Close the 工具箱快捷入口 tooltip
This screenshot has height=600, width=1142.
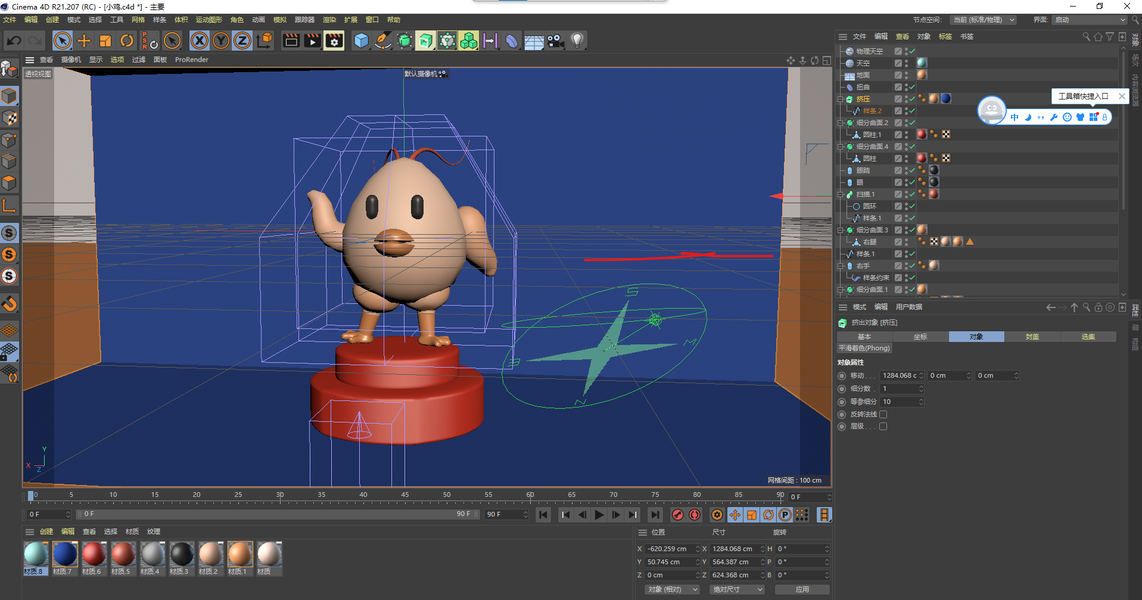point(1122,96)
